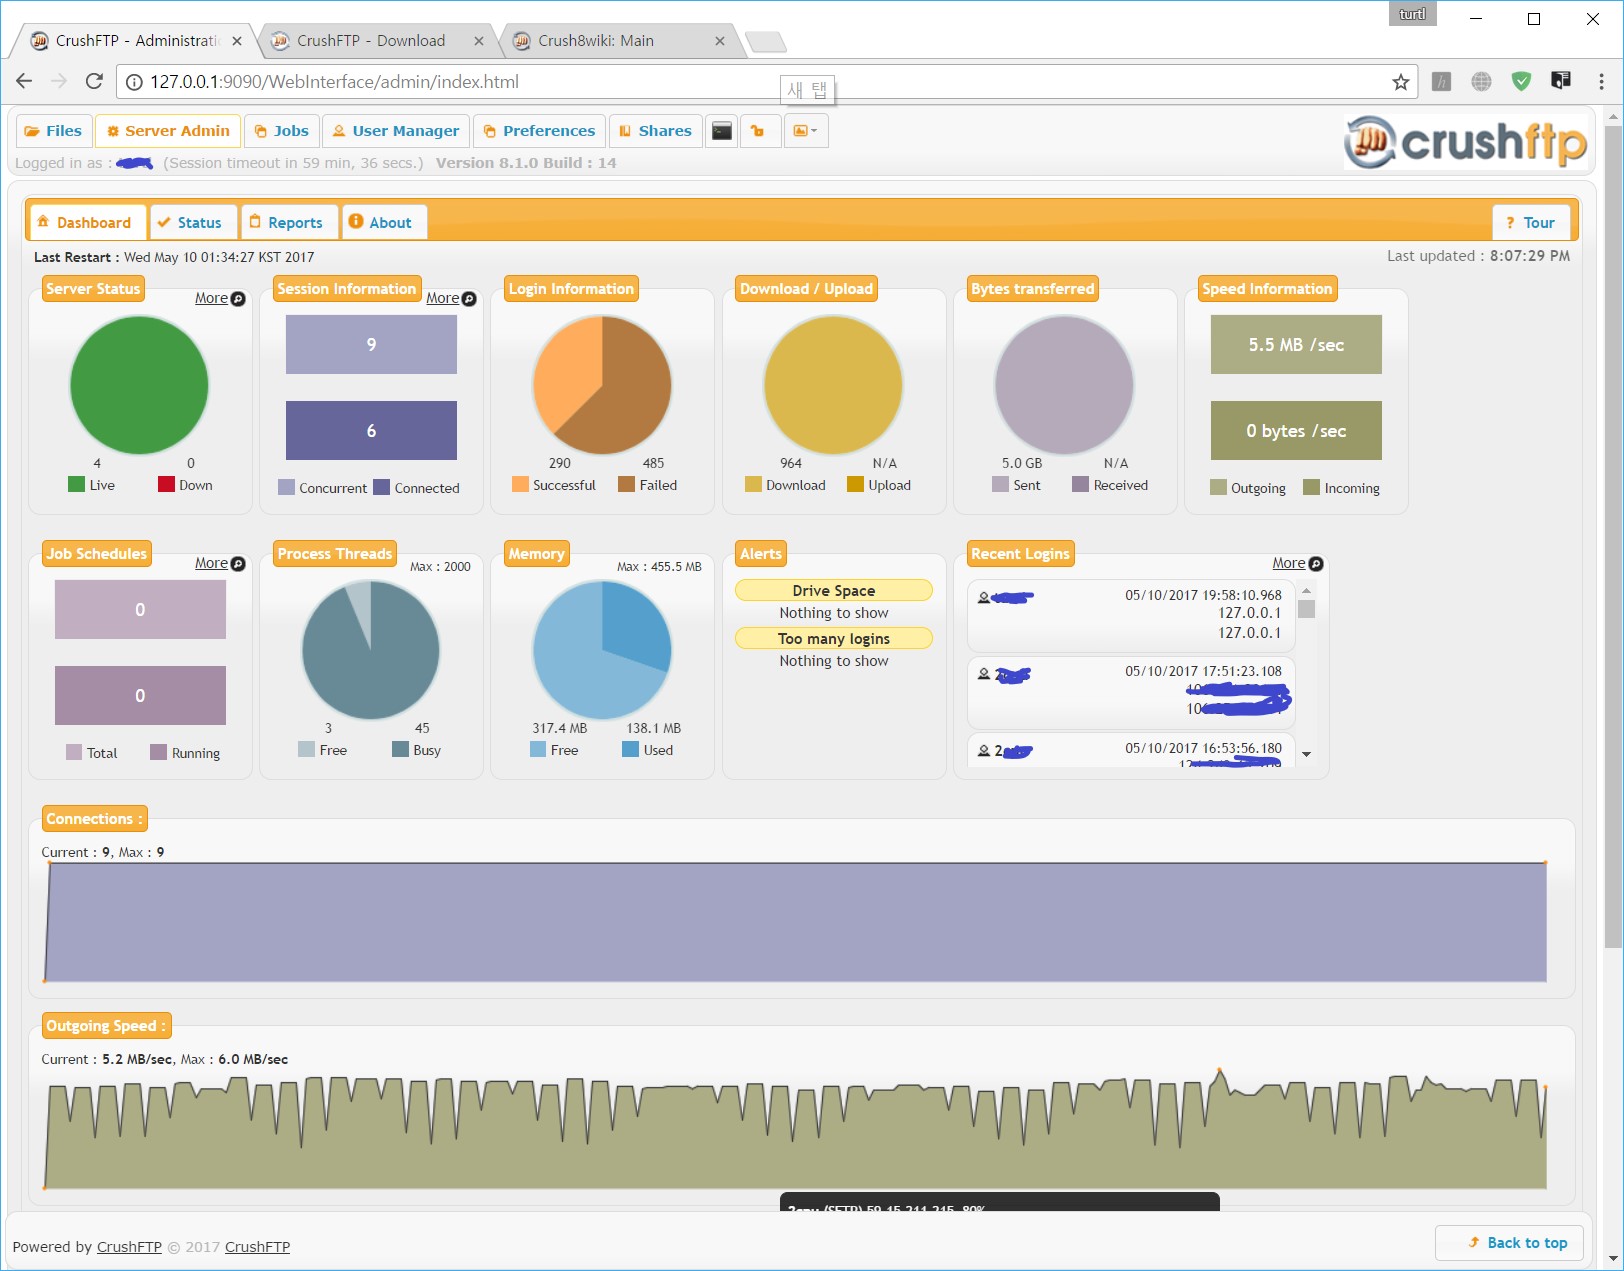This screenshot has height=1271, width=1624.
Task: Click the Outgoing Speed area chart
Action: (796, 1130)
